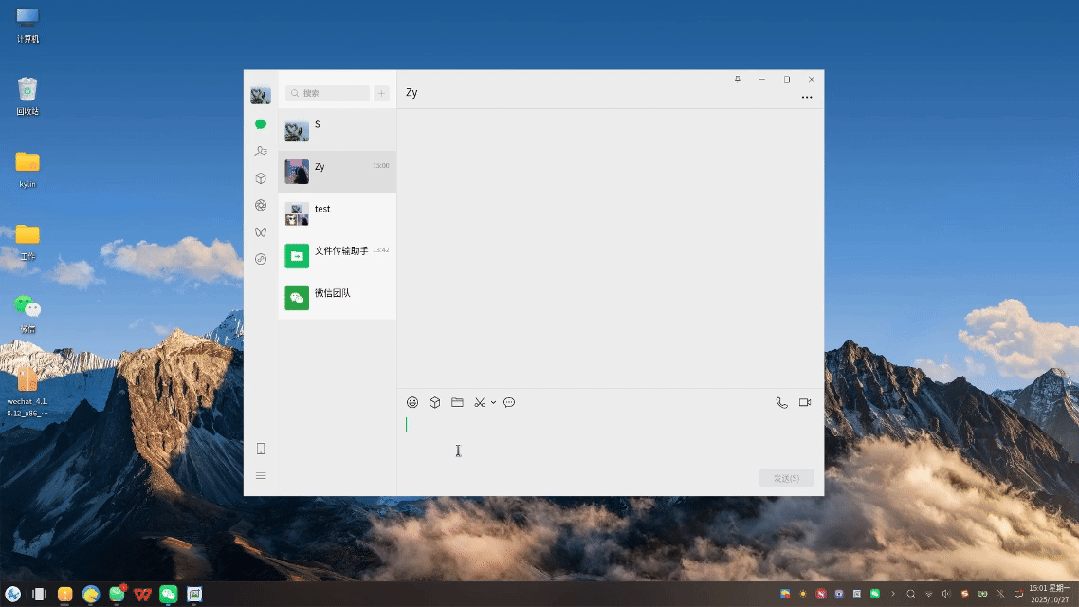Open the chat history bubble icon
This screenshot has height=607, width=1079.
point(509,402)
